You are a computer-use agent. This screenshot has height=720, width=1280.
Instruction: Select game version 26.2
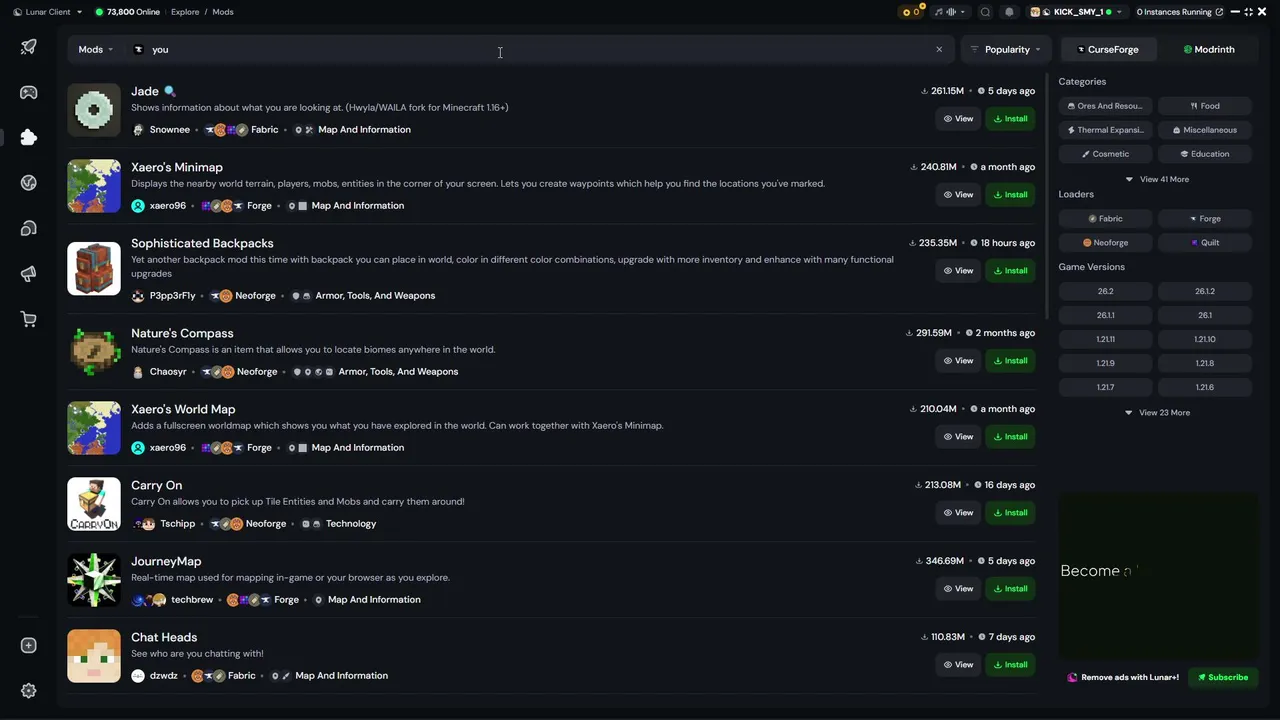1106,292
